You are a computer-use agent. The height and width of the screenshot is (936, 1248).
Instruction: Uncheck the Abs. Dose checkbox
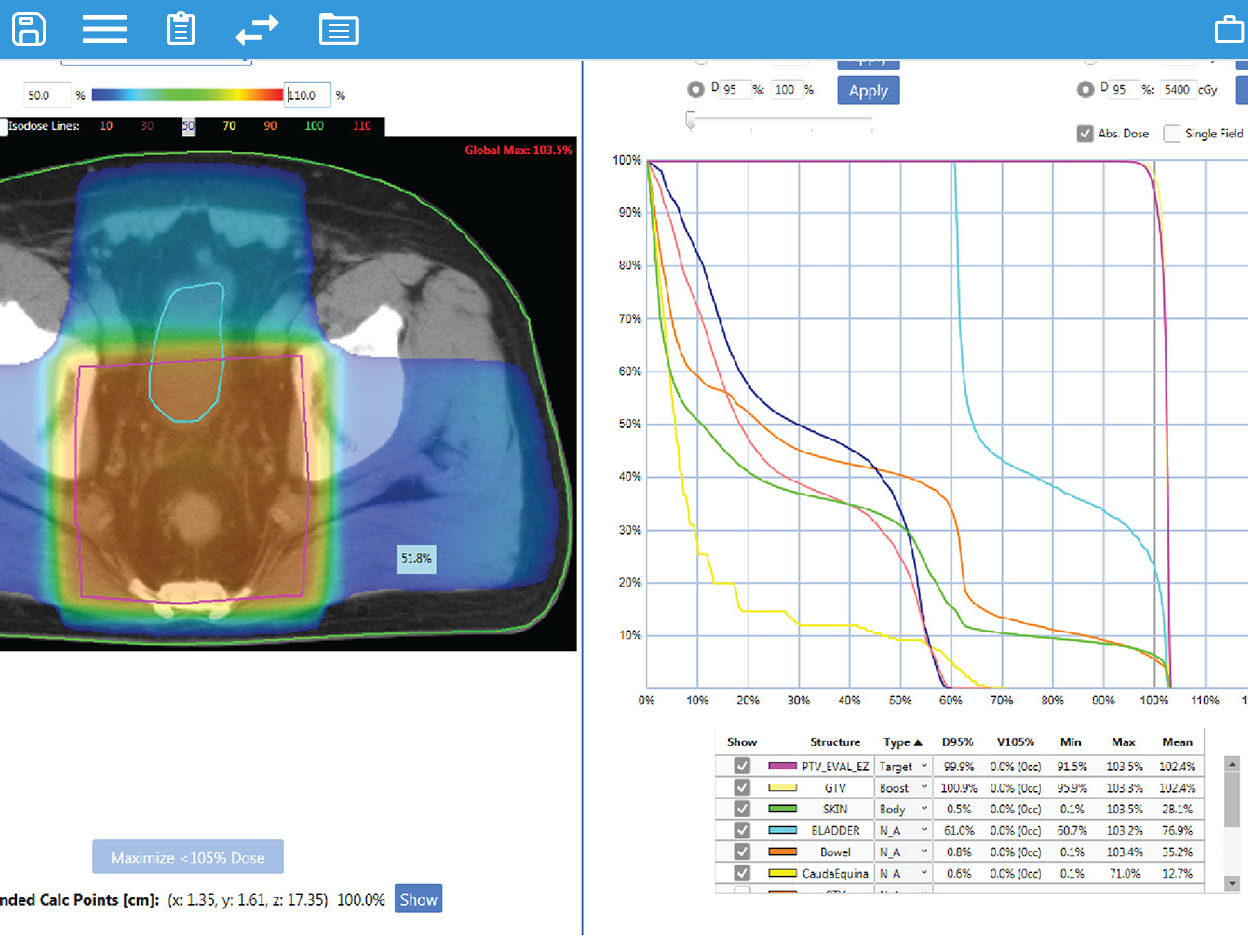pyautogui.click(x=1085, y=132)
